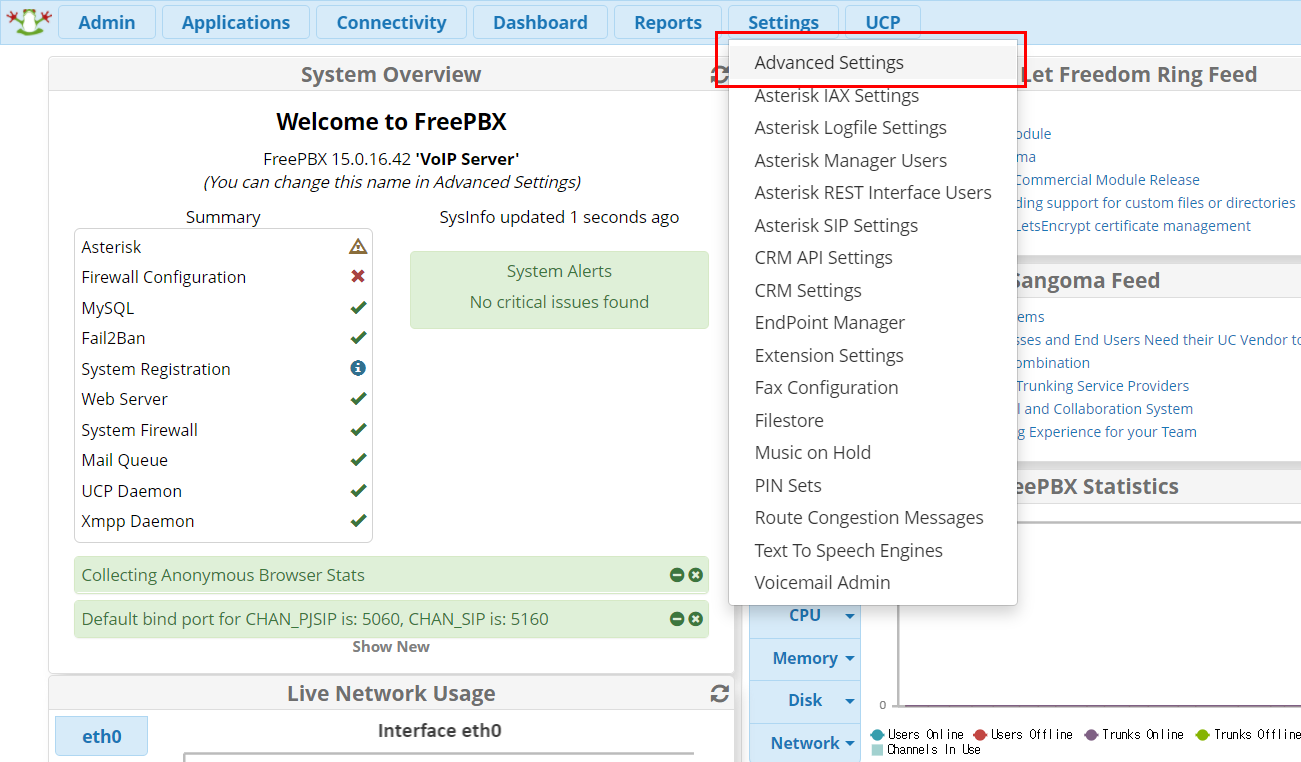Screen dimensions: 1301x762
Task: Click the Firewall Configuration red X icon
Action: click(358, 277)
